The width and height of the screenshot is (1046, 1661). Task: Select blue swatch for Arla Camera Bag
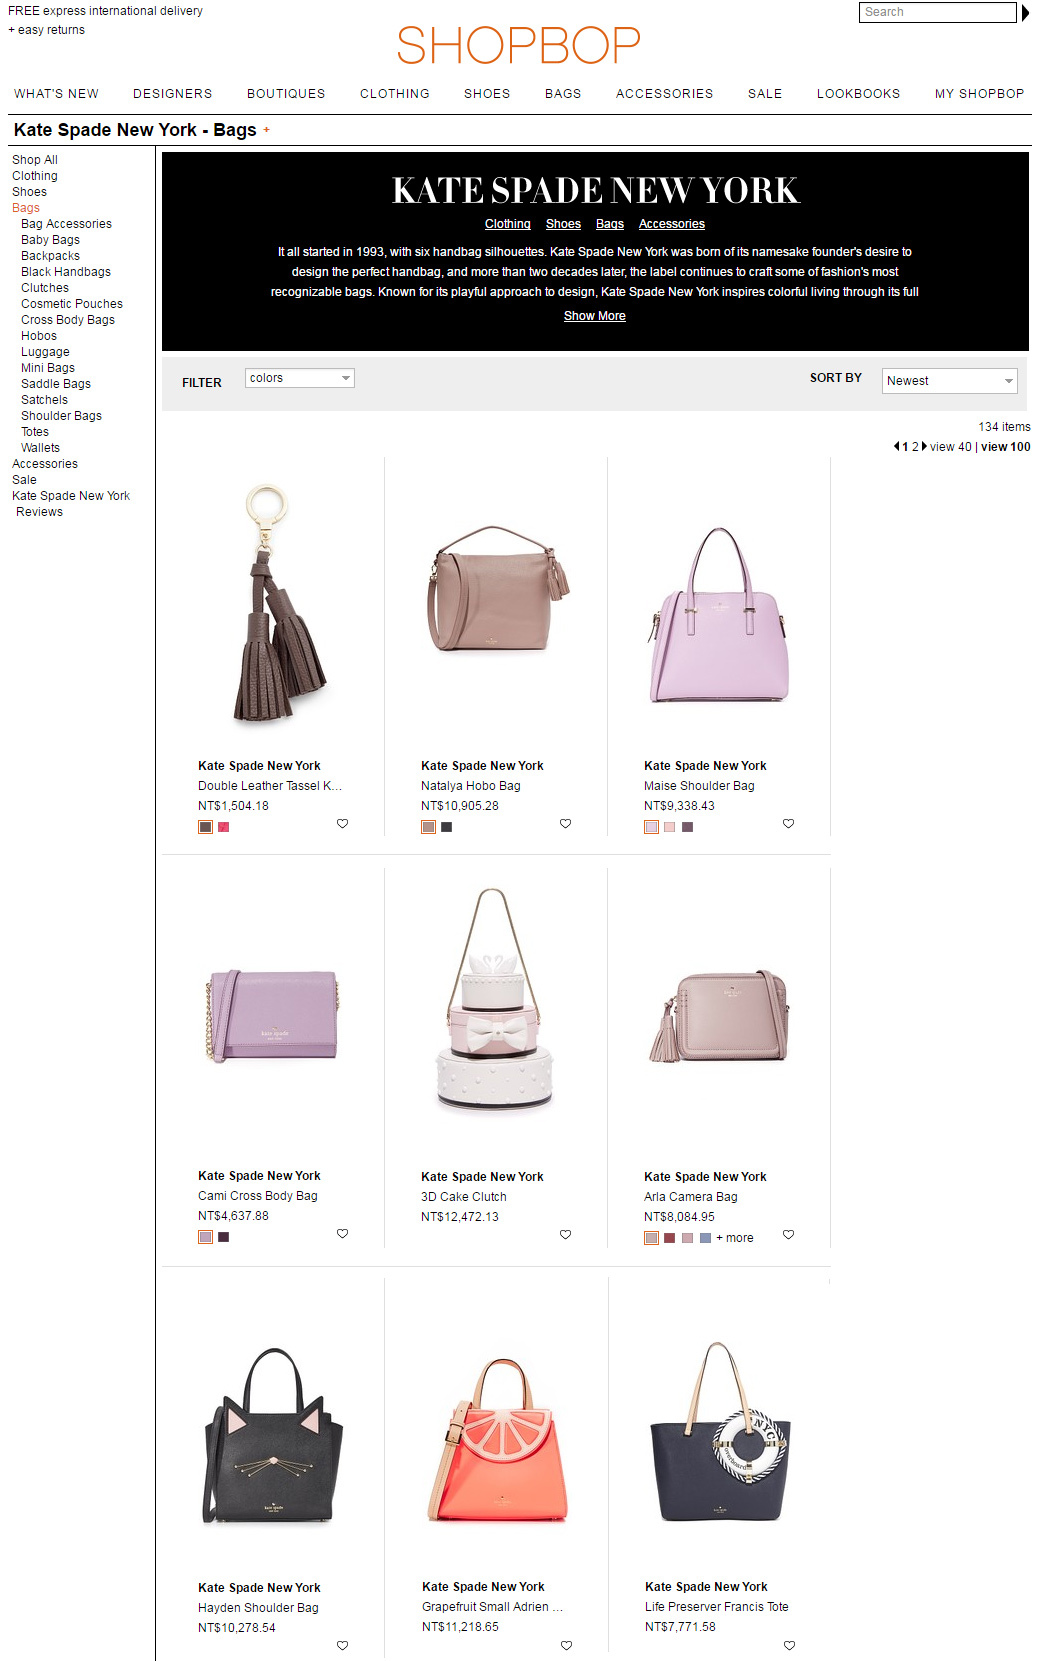pos(705,1238)
